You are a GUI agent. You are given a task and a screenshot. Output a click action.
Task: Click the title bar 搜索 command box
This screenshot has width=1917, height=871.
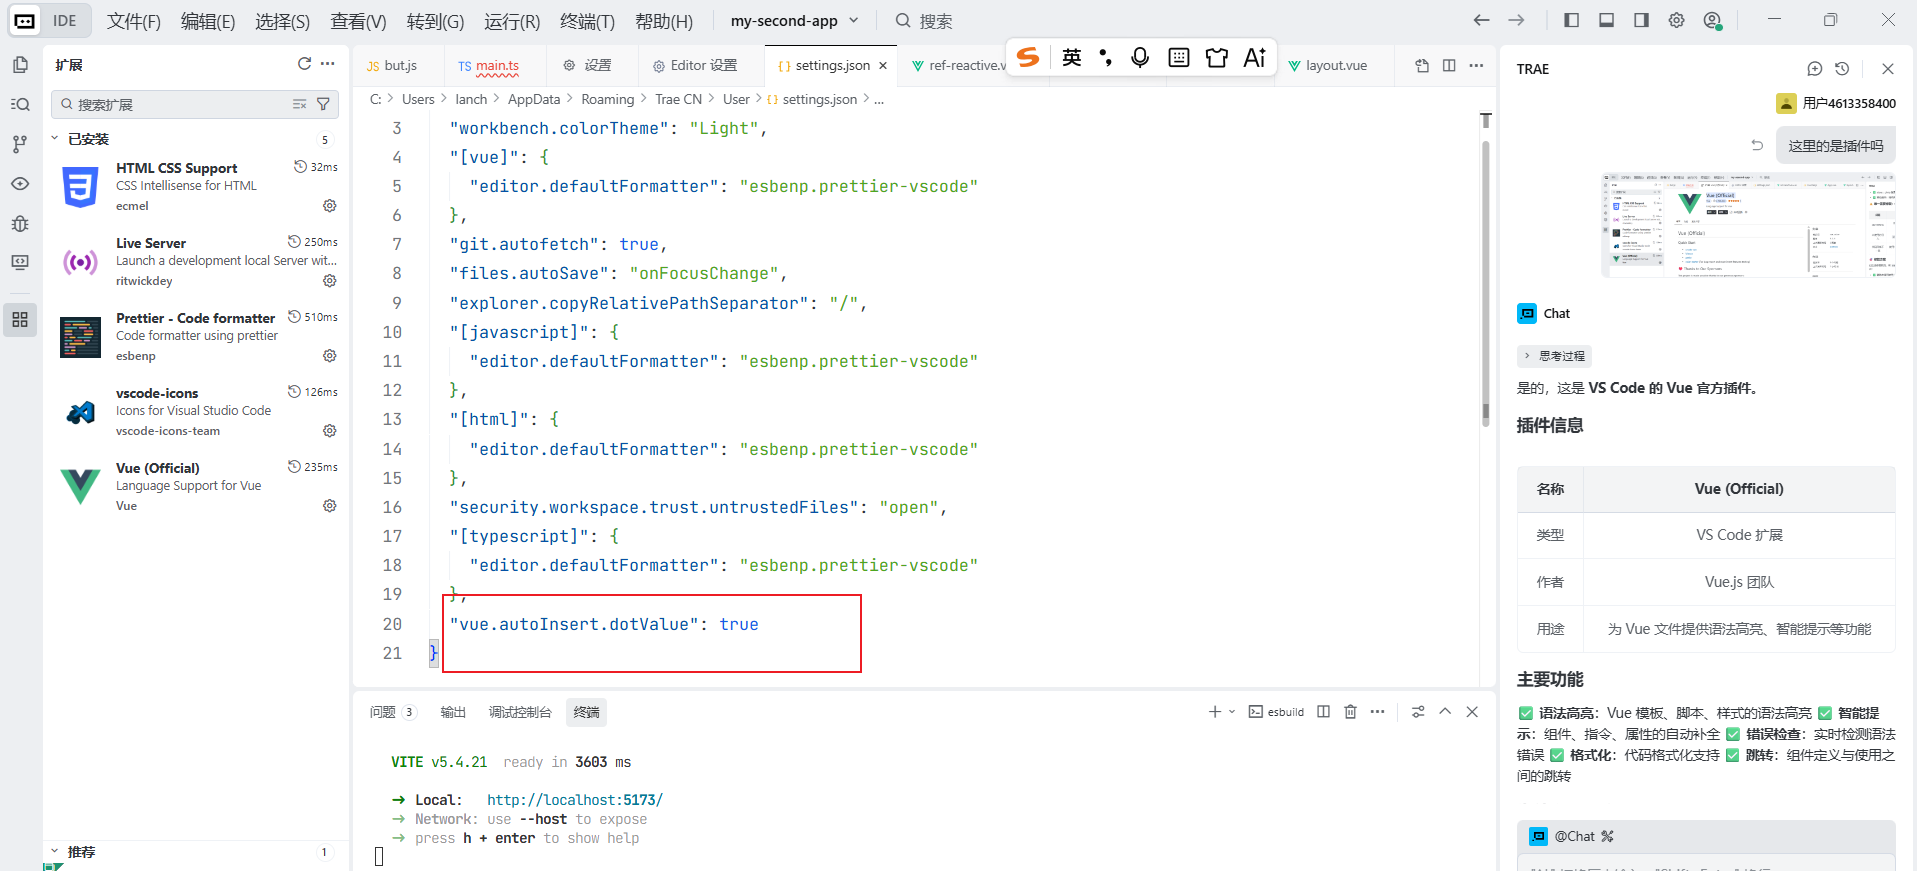click(923, 21)
